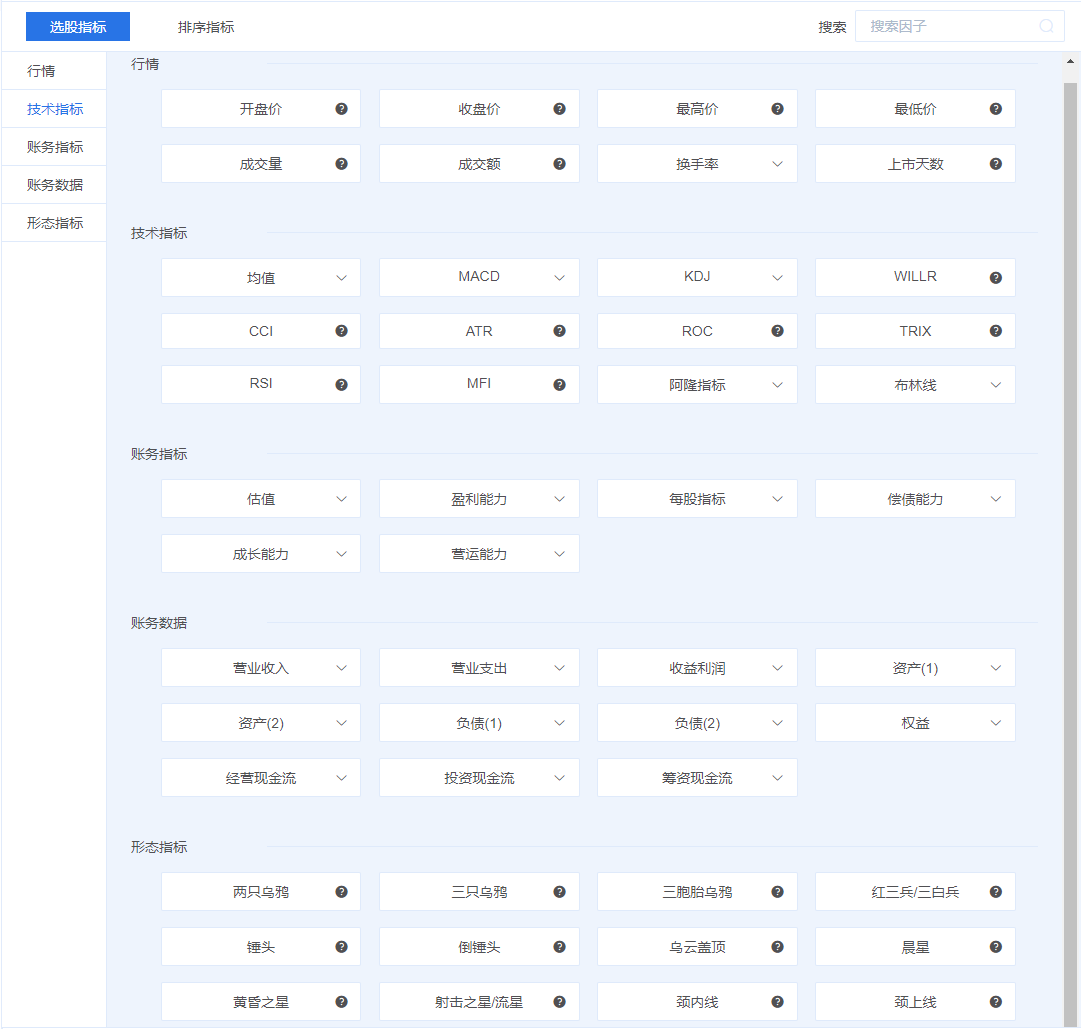Screen dimensions: 1081x1029
Task: Open the MACD dropdown options
Action: (559, 277)
